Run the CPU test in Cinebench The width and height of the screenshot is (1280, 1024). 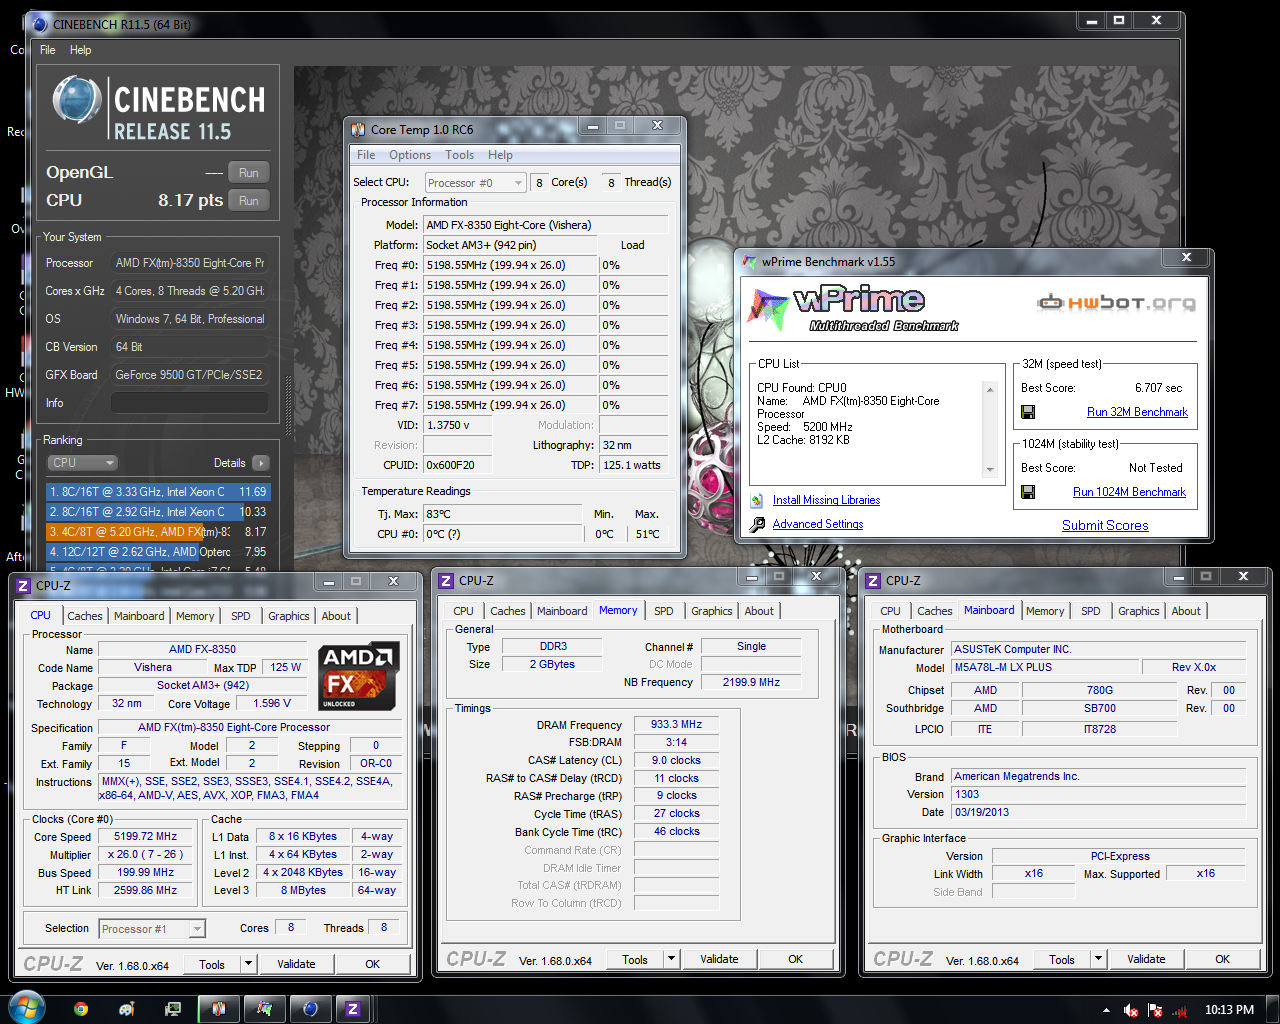click(x=249, y=201)
